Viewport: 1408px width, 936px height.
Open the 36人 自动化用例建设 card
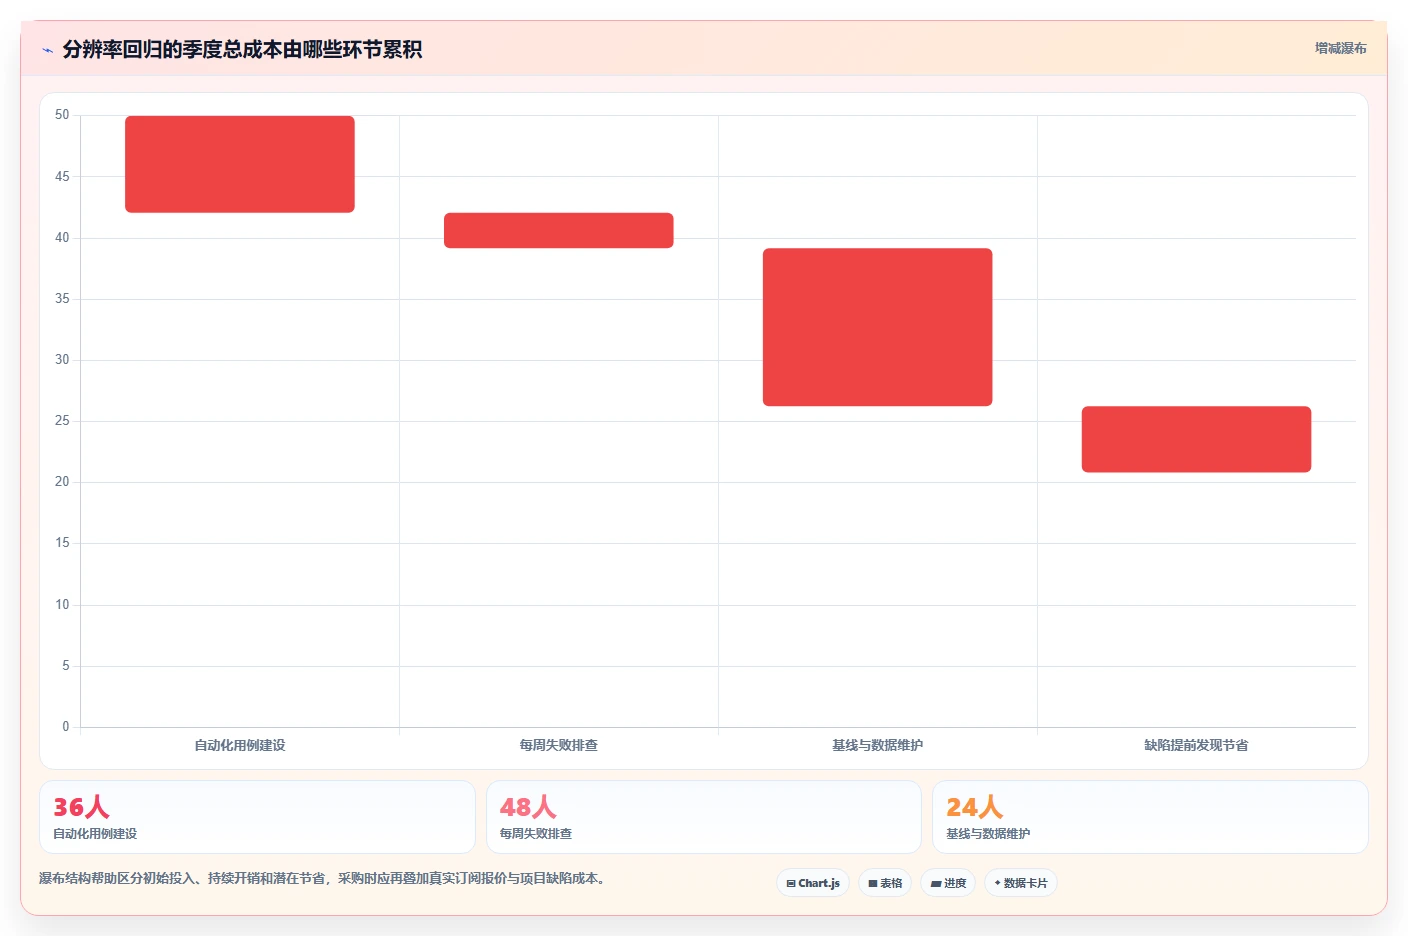tap(257, 817)
